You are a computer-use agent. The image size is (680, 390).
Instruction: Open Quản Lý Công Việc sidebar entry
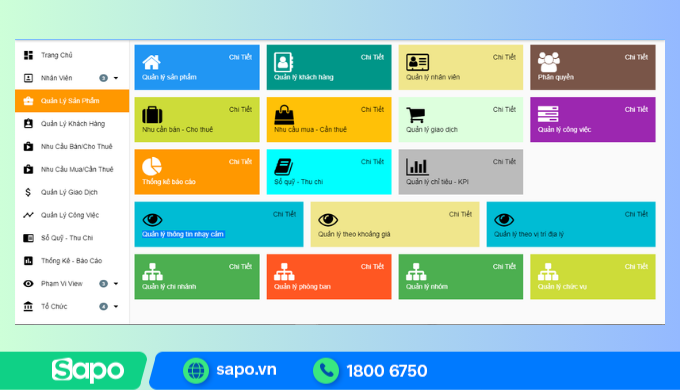[x=72, y=215]
